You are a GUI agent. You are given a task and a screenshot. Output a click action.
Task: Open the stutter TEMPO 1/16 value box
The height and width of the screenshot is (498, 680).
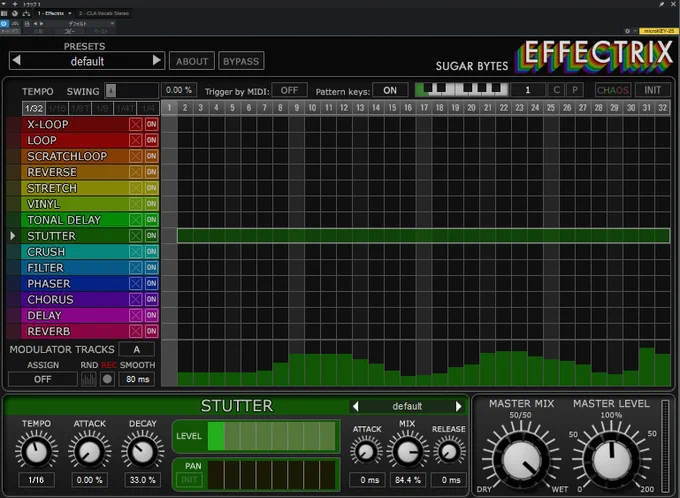coord(36,480)
